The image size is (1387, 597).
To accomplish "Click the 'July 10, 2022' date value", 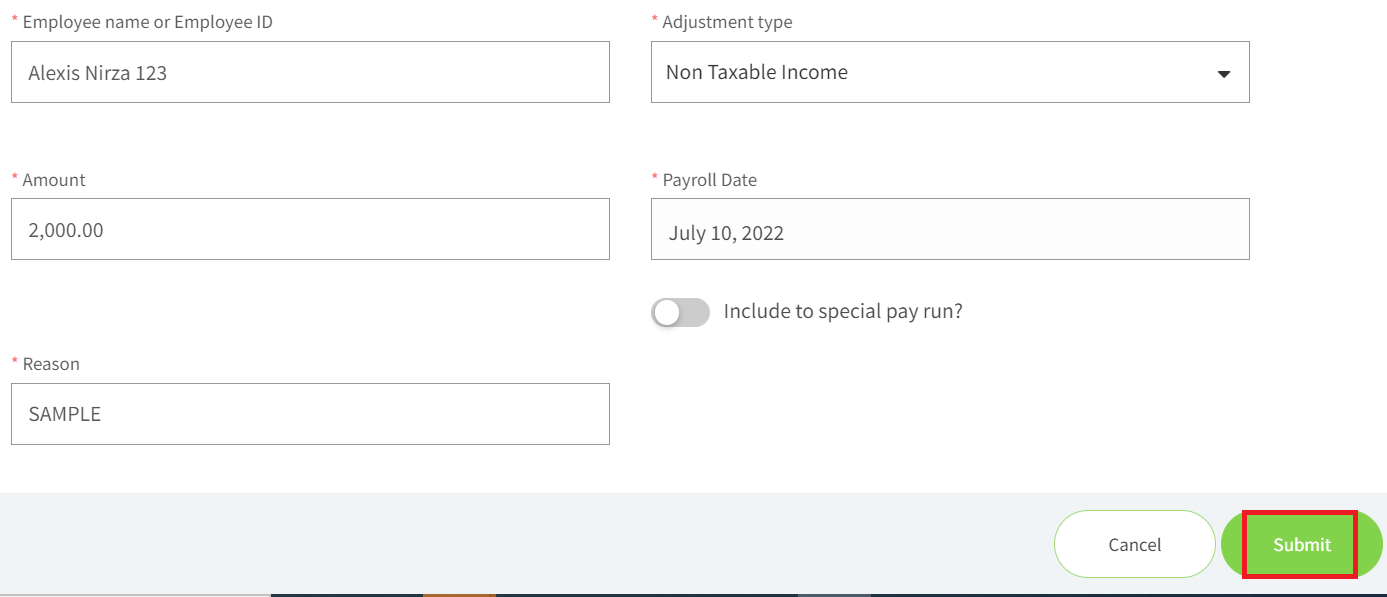I will point(726,234).
